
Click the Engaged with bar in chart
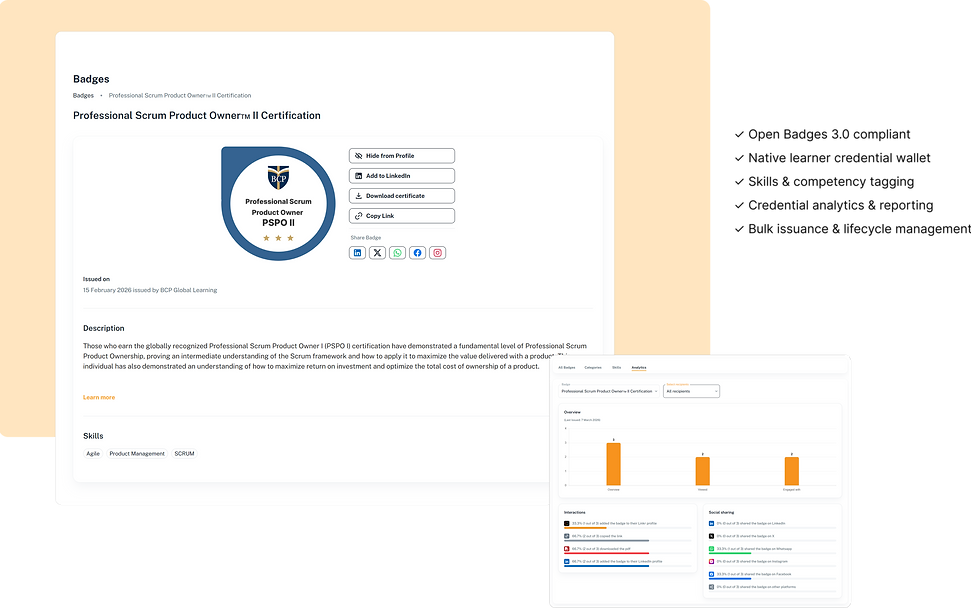(x=791, y=471)
